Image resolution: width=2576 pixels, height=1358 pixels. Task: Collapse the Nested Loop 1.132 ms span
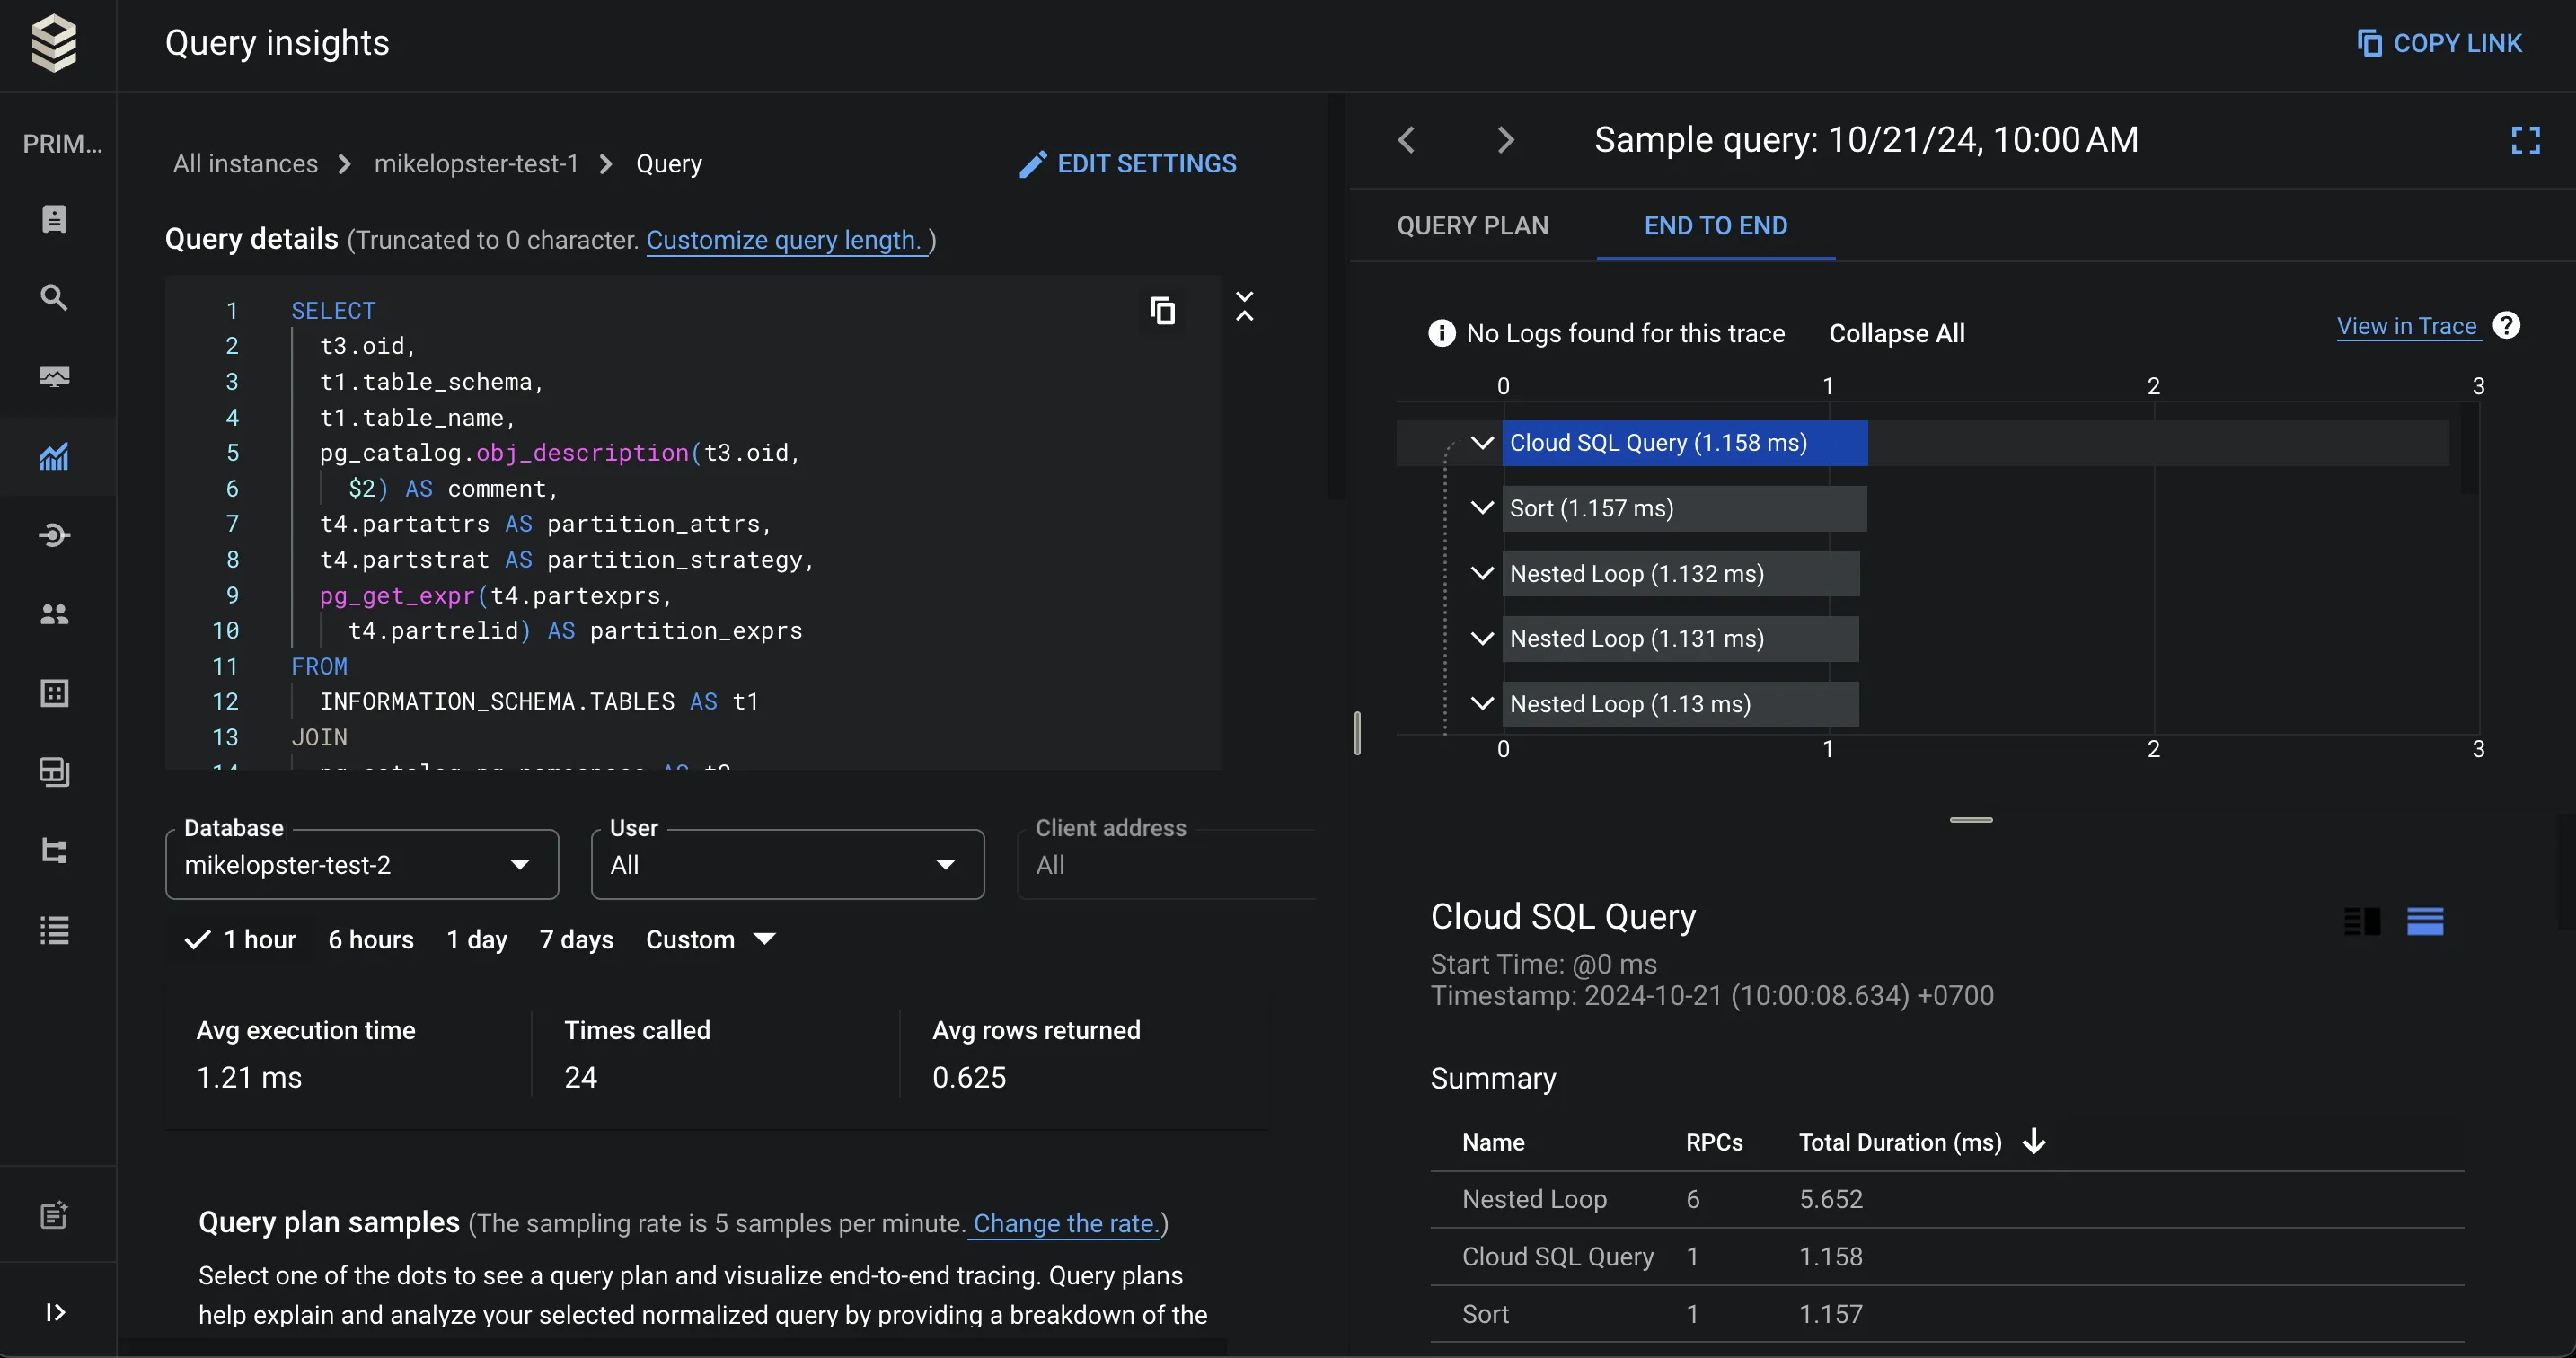click(1482, 573)
